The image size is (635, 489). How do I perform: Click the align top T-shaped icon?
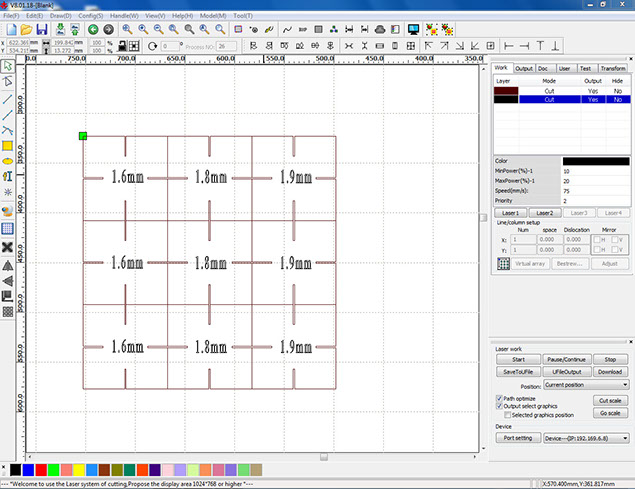[540, 46]
